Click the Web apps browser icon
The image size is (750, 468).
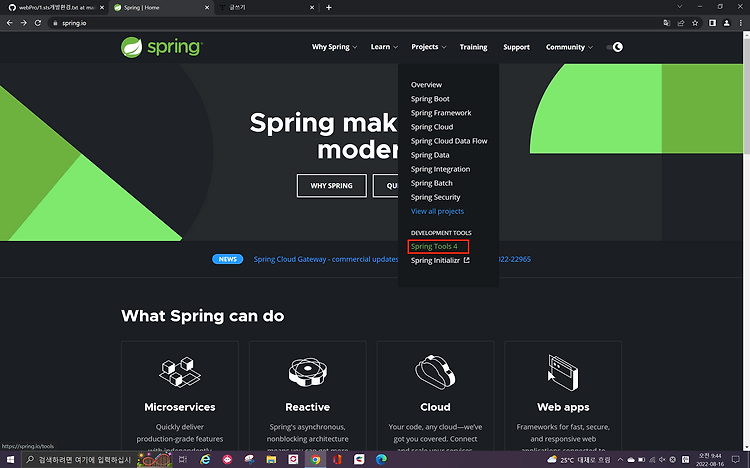[x=563, y=372]
